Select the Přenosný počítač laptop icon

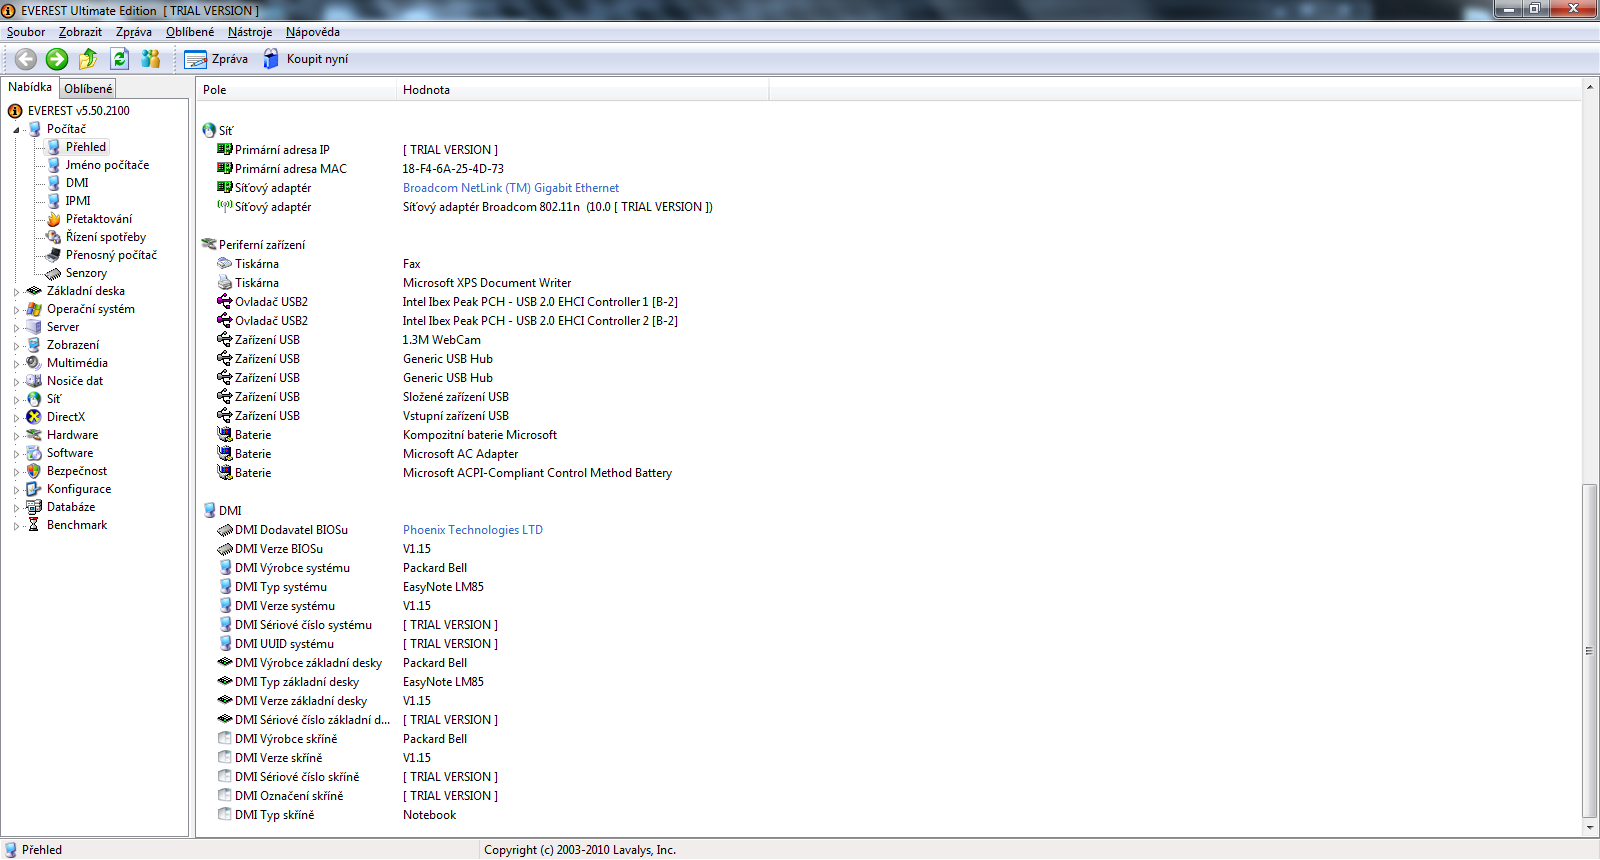pos(54,255)
